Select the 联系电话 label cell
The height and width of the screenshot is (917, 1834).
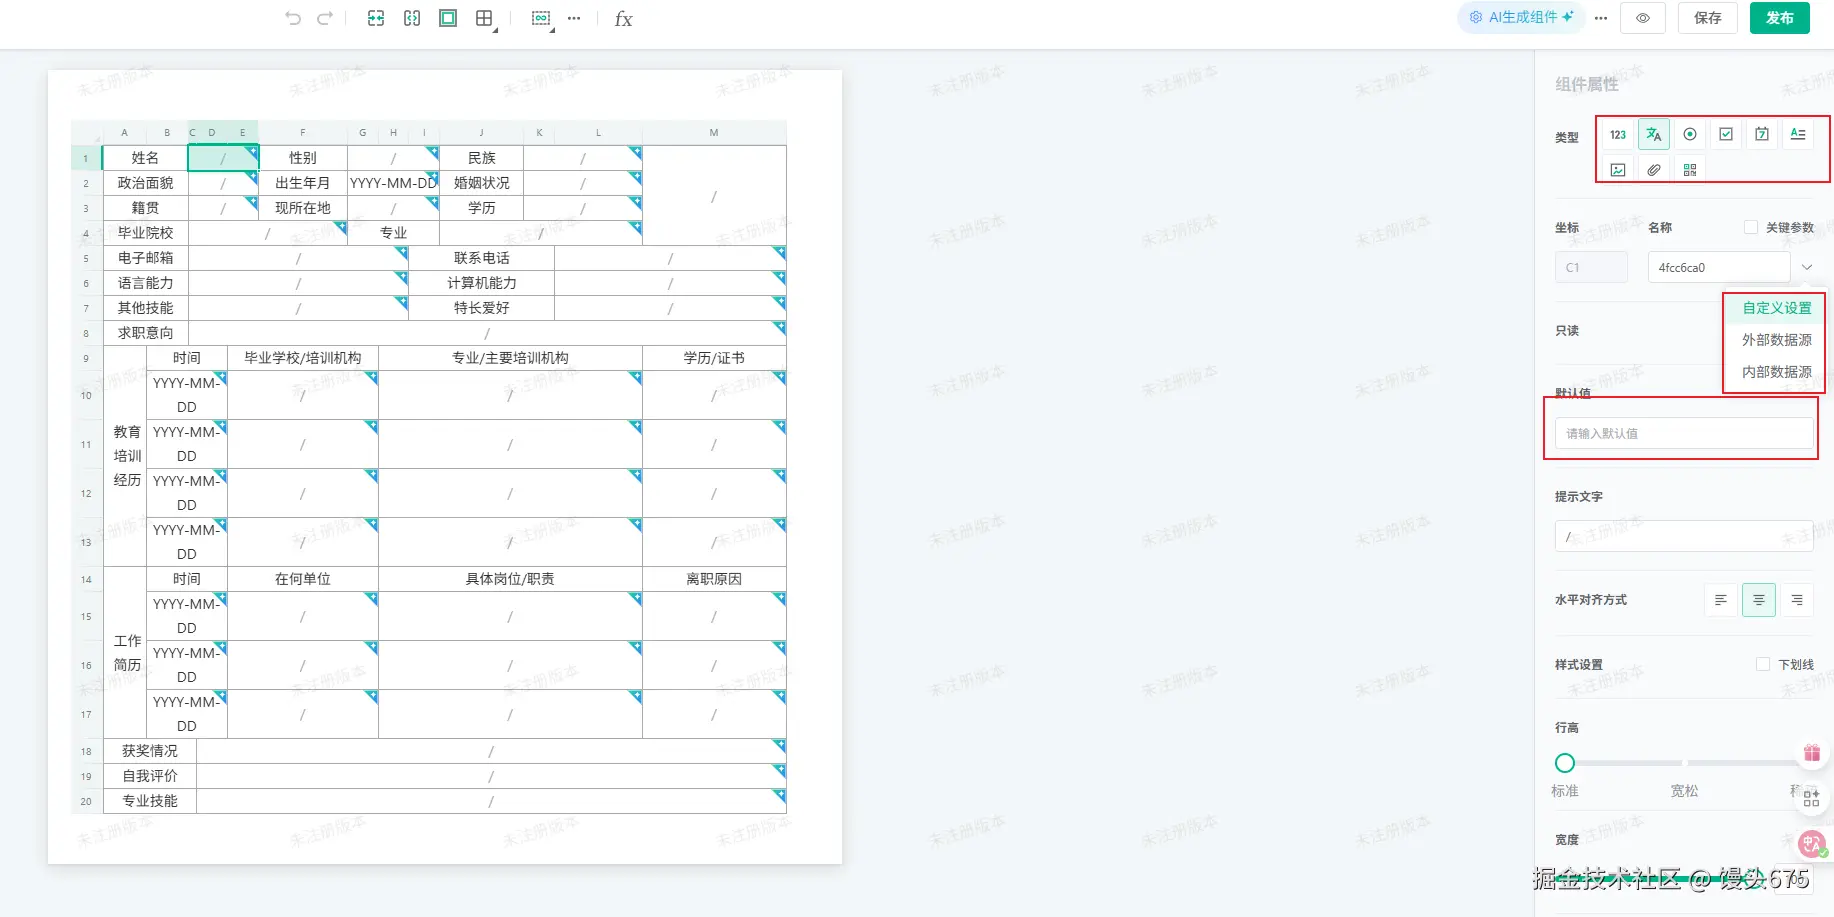(x=482, y=258)
